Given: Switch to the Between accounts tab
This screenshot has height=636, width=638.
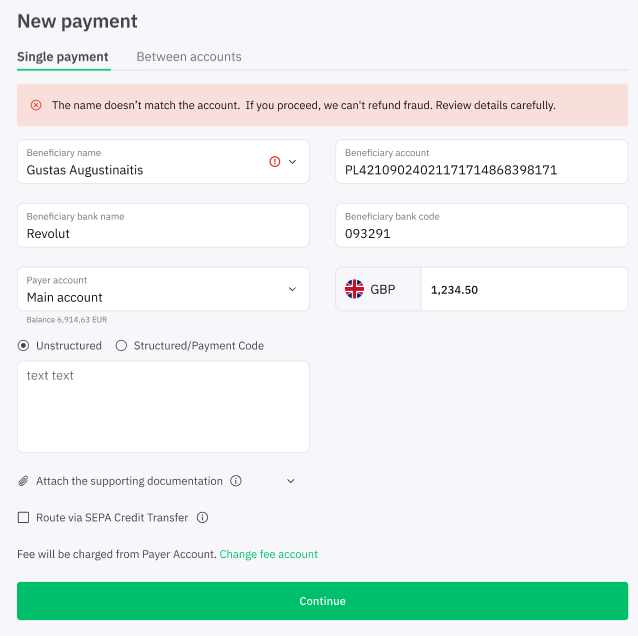Looking at the screenshot, I should (189, 57).
